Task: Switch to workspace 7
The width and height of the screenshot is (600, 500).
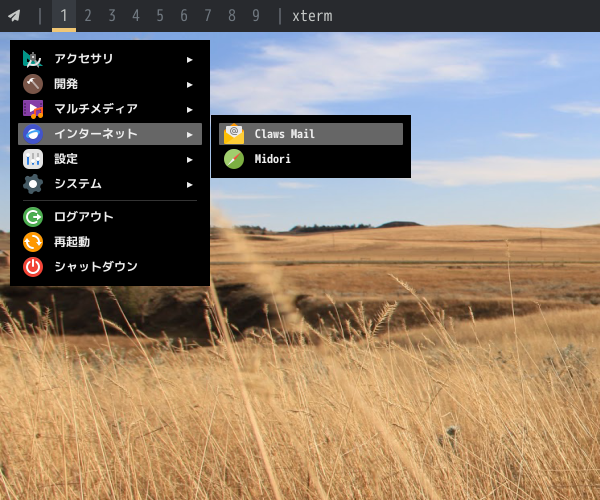Action: tap(208, 16)
